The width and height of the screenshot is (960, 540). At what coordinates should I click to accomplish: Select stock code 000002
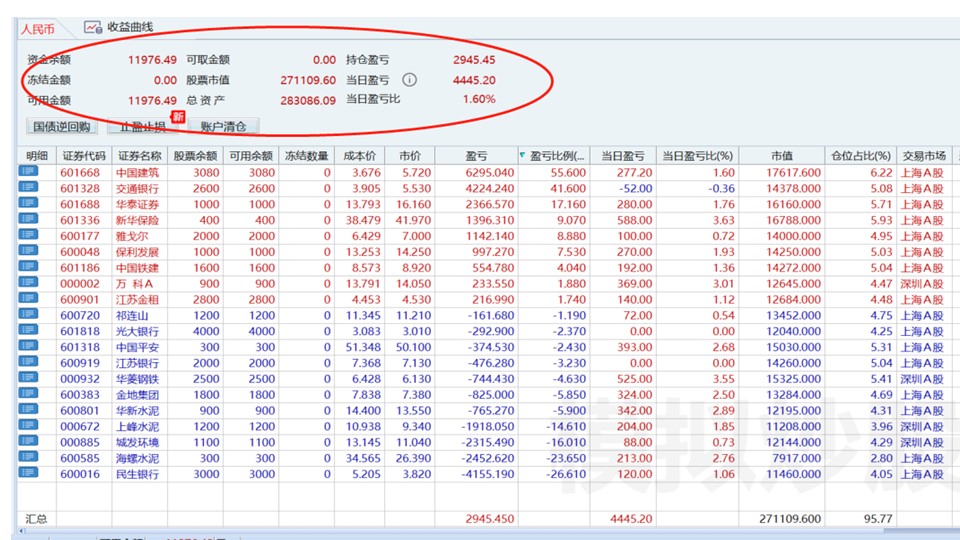pos(80,284)
